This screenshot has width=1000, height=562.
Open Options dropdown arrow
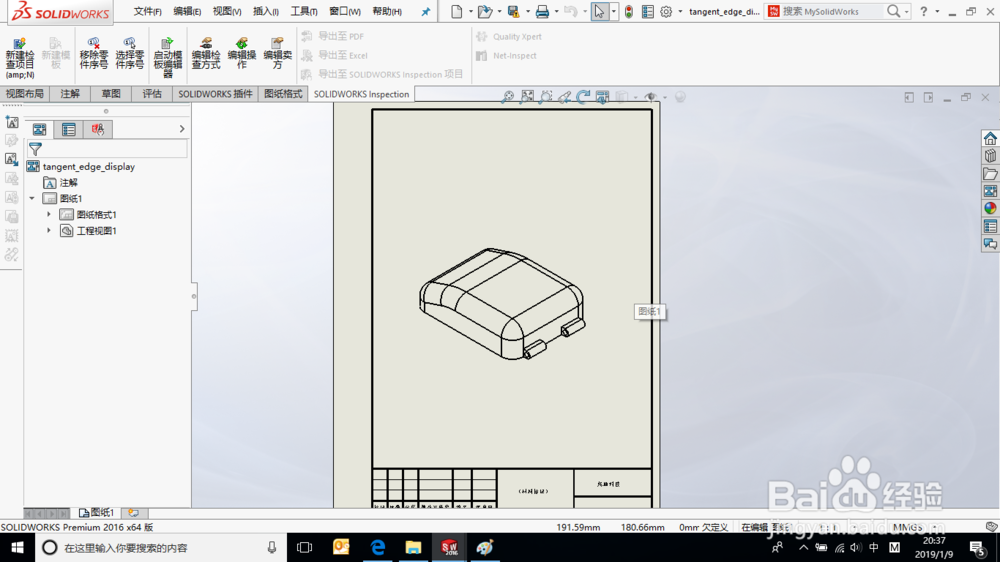pyautogui.click(x=680, y=11)
